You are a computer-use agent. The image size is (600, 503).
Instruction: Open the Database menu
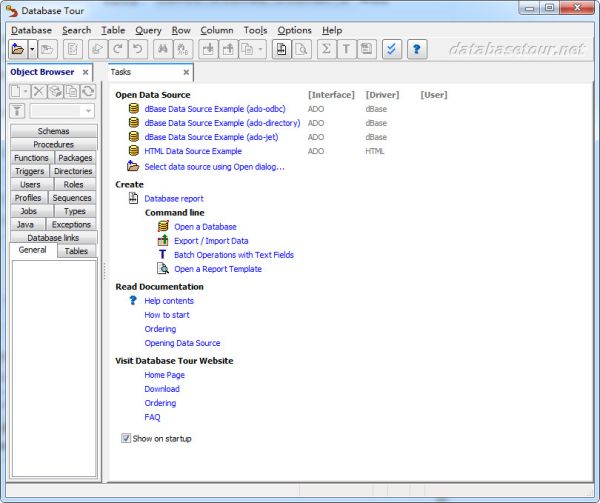31,30
